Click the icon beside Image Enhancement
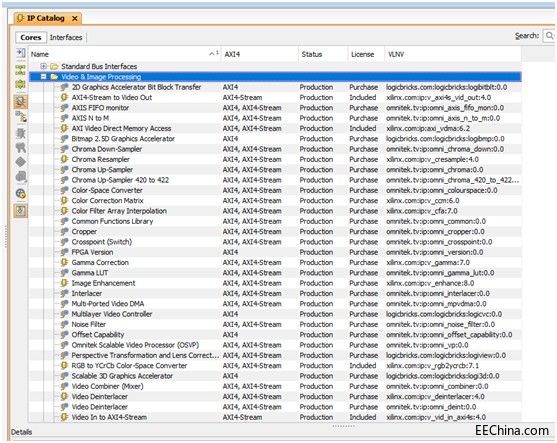Viewport: 557px width, 443px height. pyautogui.click(x=64, y=283)
